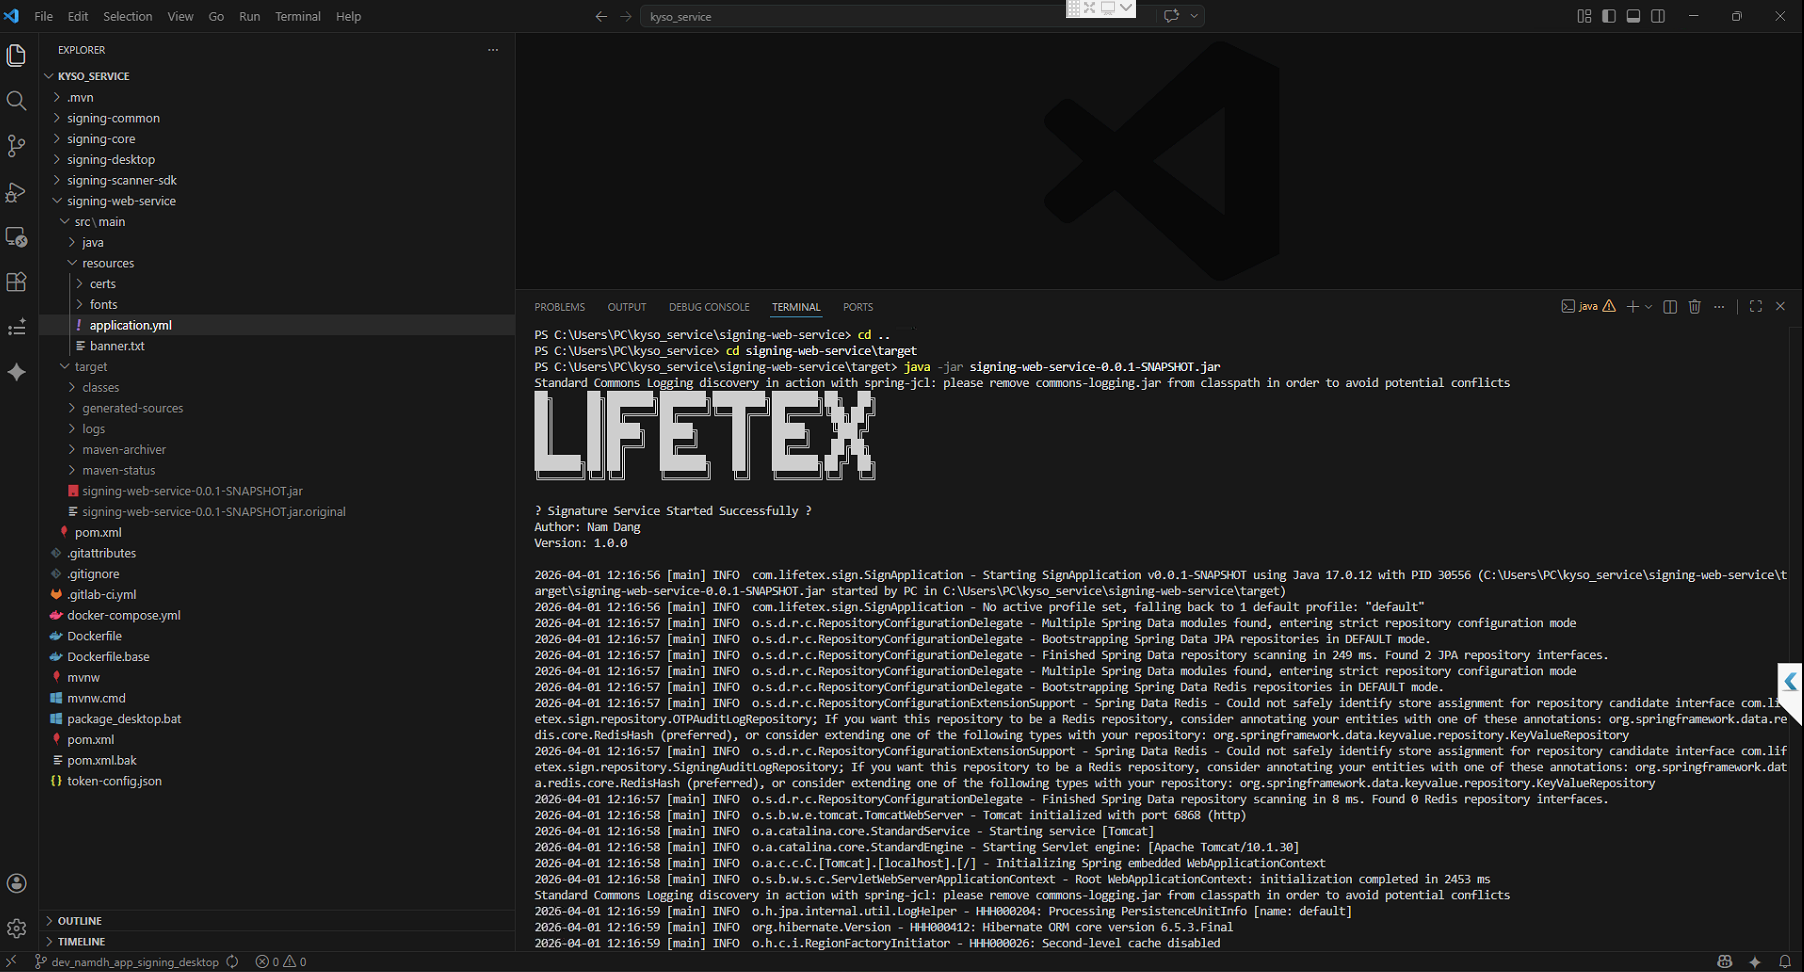Toggle the primary side bar layout button

(1608, 16)
